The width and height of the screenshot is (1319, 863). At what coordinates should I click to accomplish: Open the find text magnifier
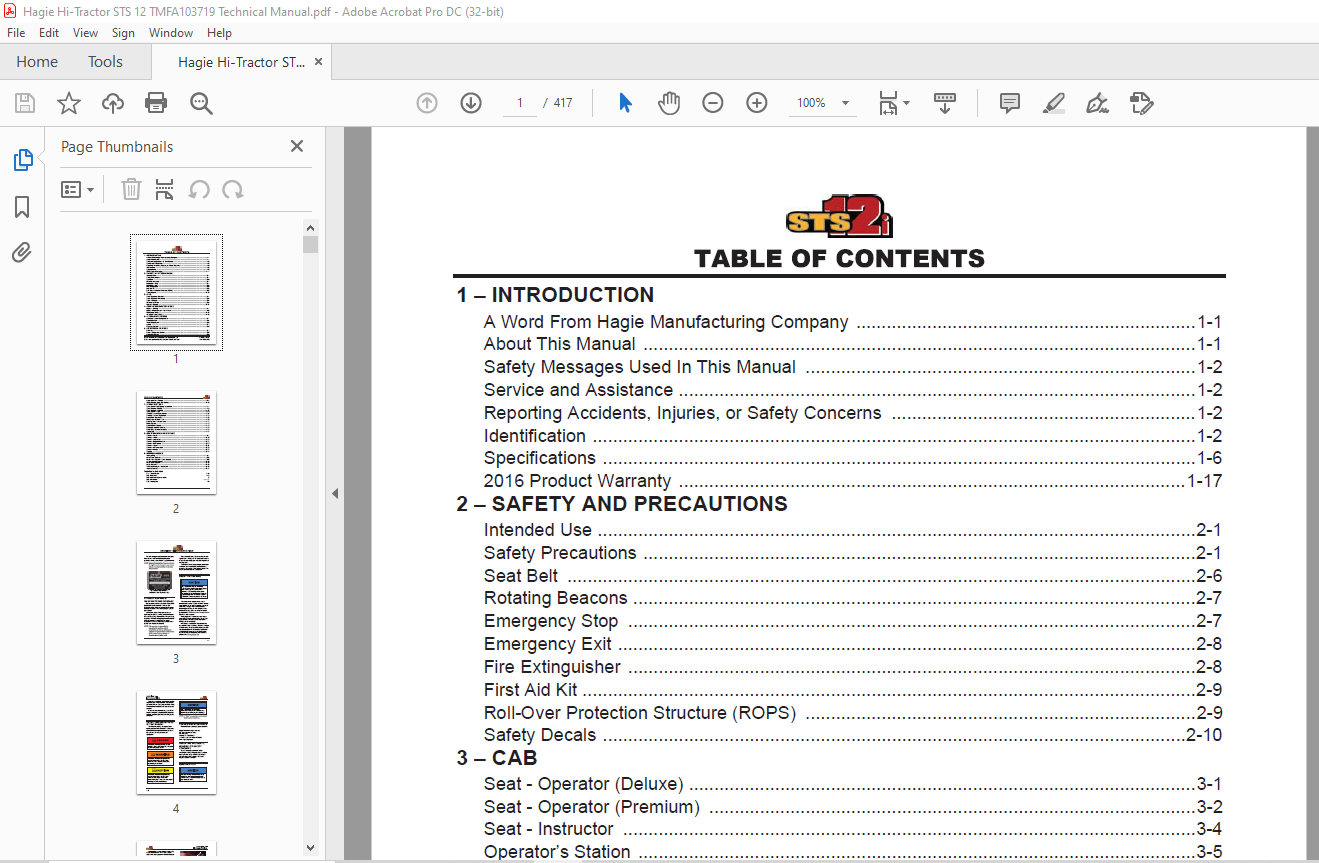[201, 103]
